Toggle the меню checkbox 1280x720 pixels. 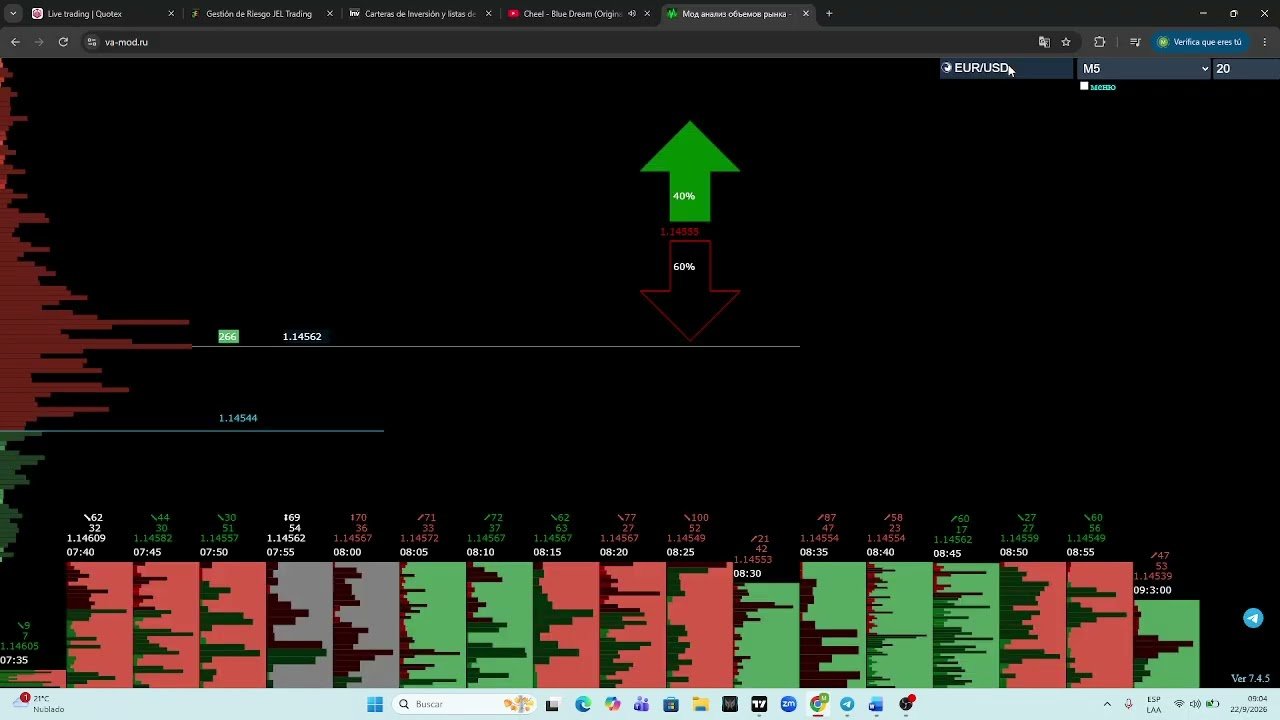pos(1084,86)
